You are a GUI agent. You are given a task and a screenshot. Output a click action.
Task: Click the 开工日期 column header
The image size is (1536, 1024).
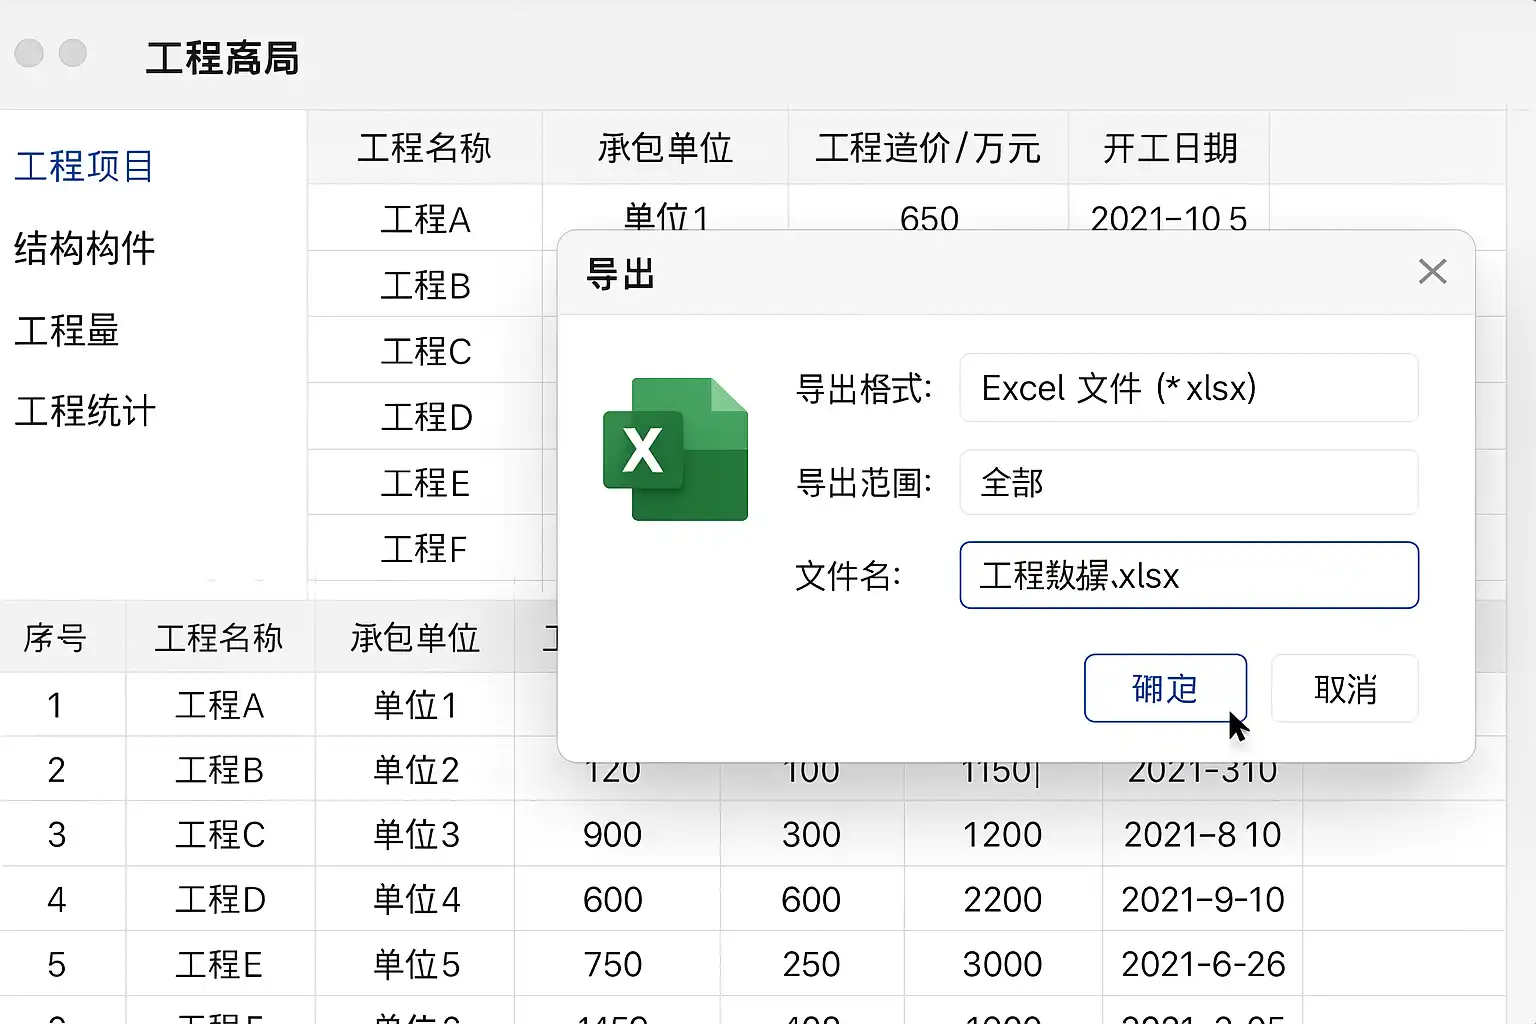[x=1170, y=148]
